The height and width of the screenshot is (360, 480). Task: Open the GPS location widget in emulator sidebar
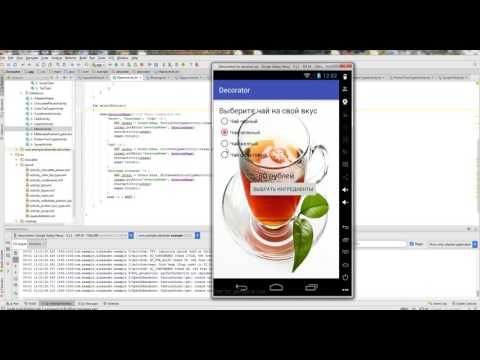pos(345,102)
